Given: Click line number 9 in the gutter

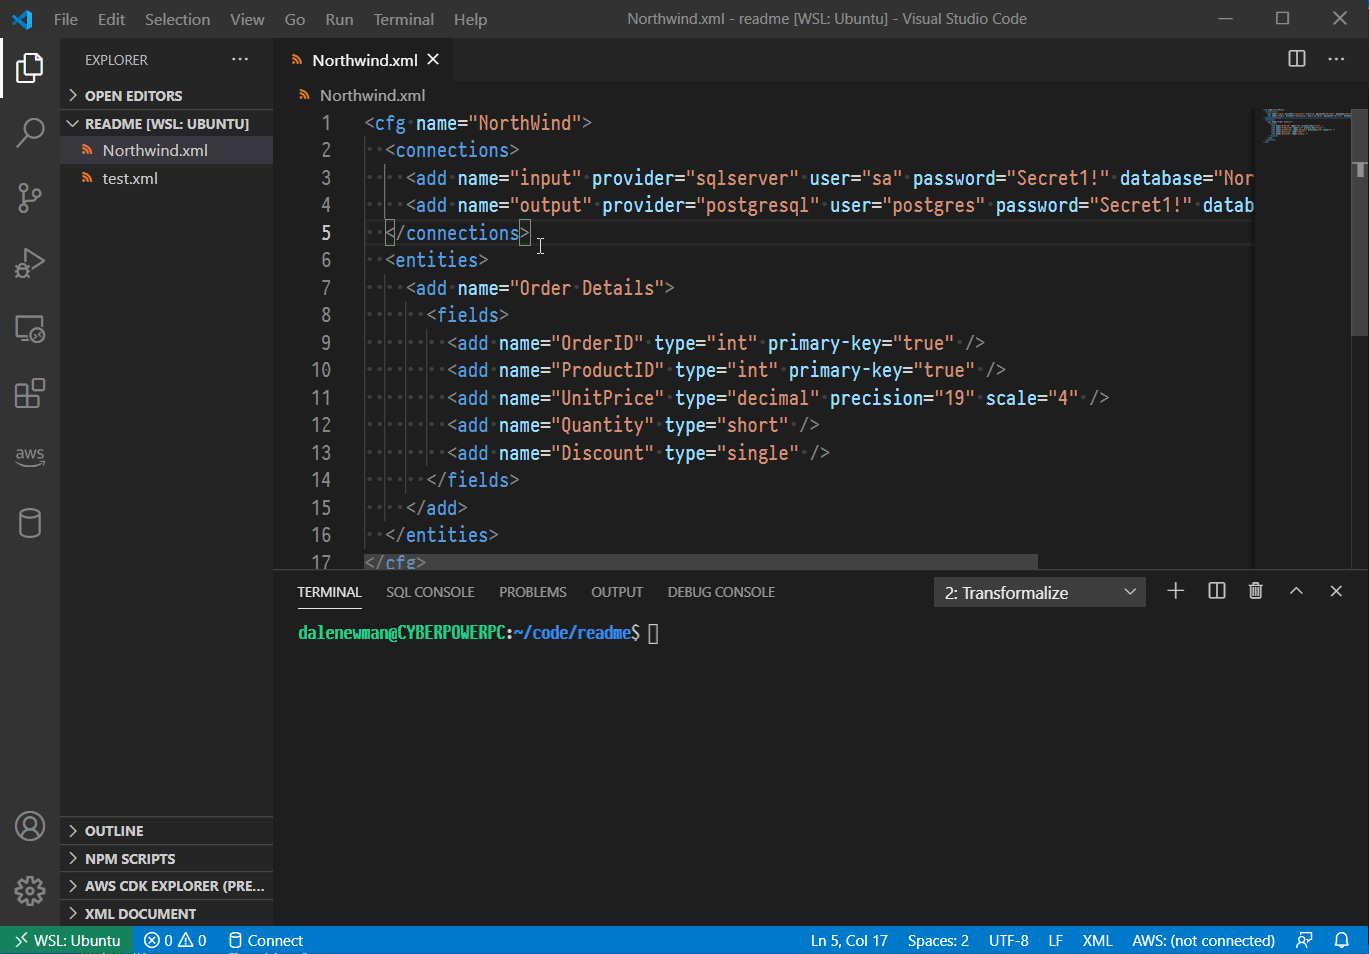Looking at the screenshot, I should click(325, 343).
